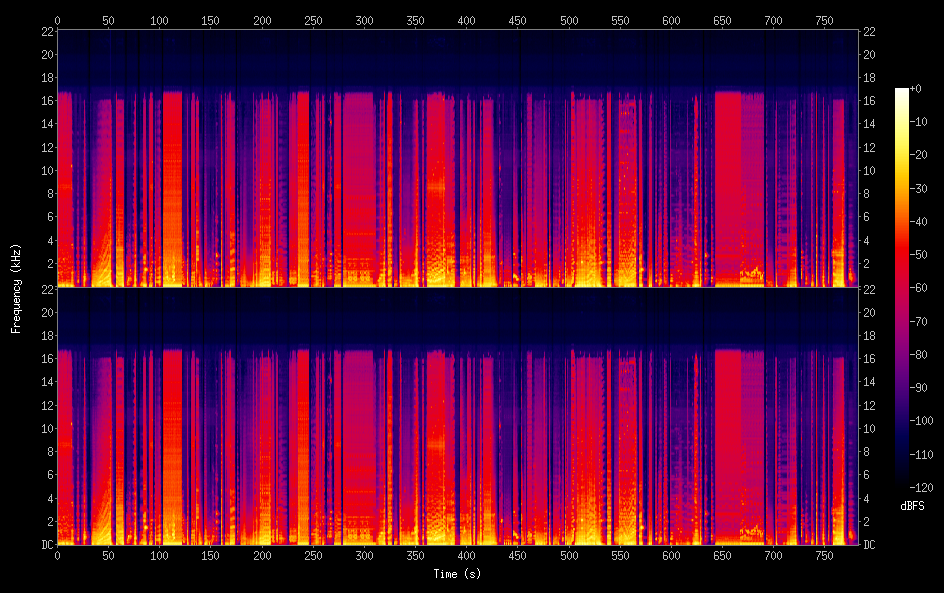Select the 0 tick on the bottom time axis
The image size is (944, 593).
click(x=57, y=555)
